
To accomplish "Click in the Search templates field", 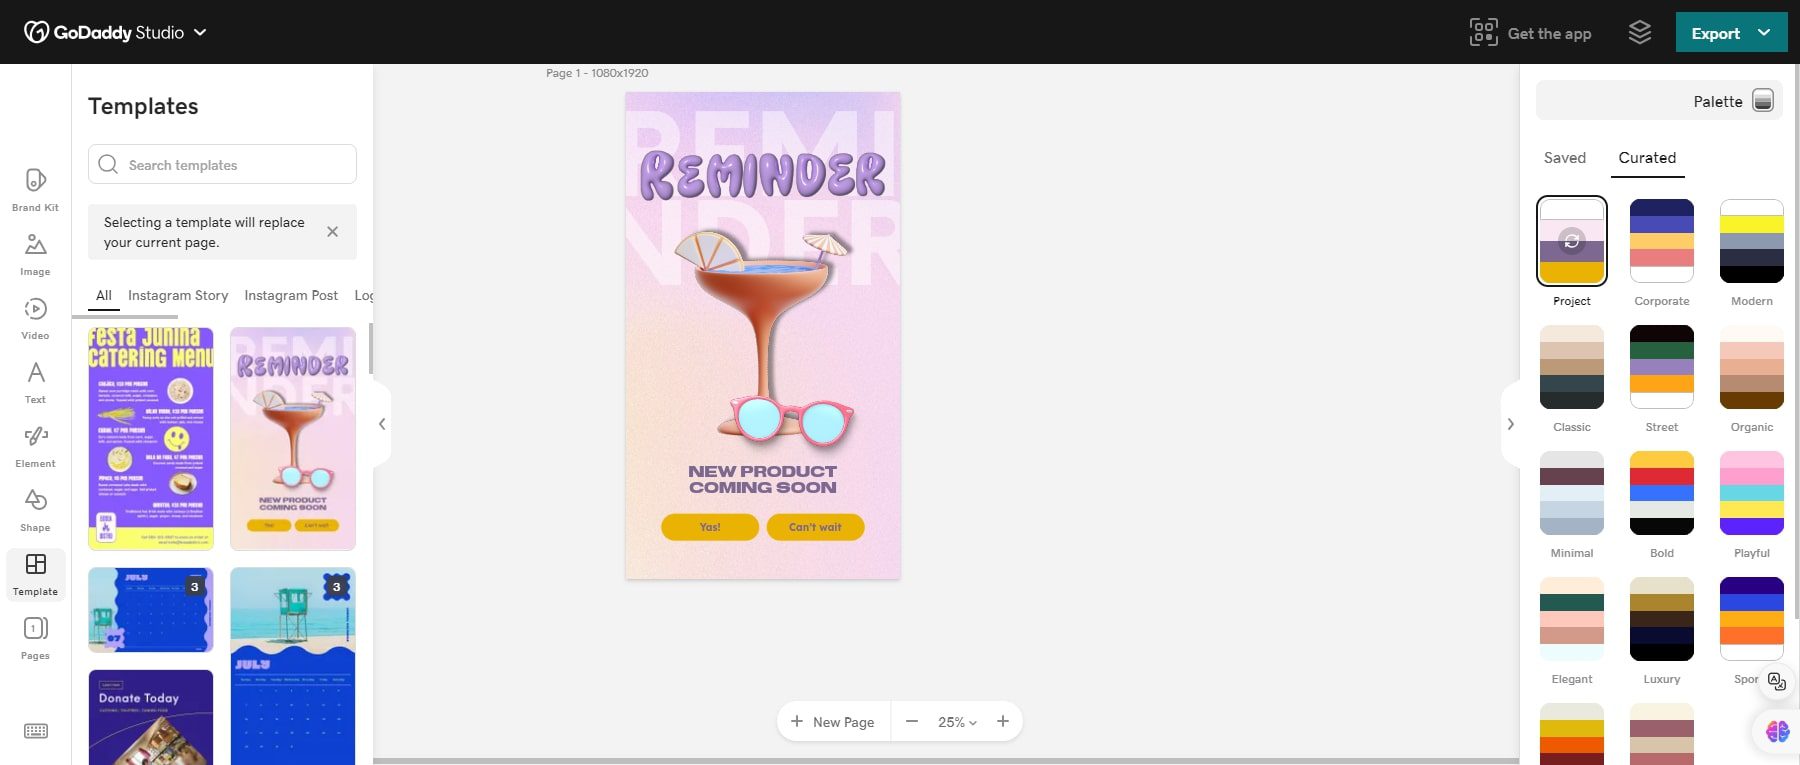I will [222, 164].
